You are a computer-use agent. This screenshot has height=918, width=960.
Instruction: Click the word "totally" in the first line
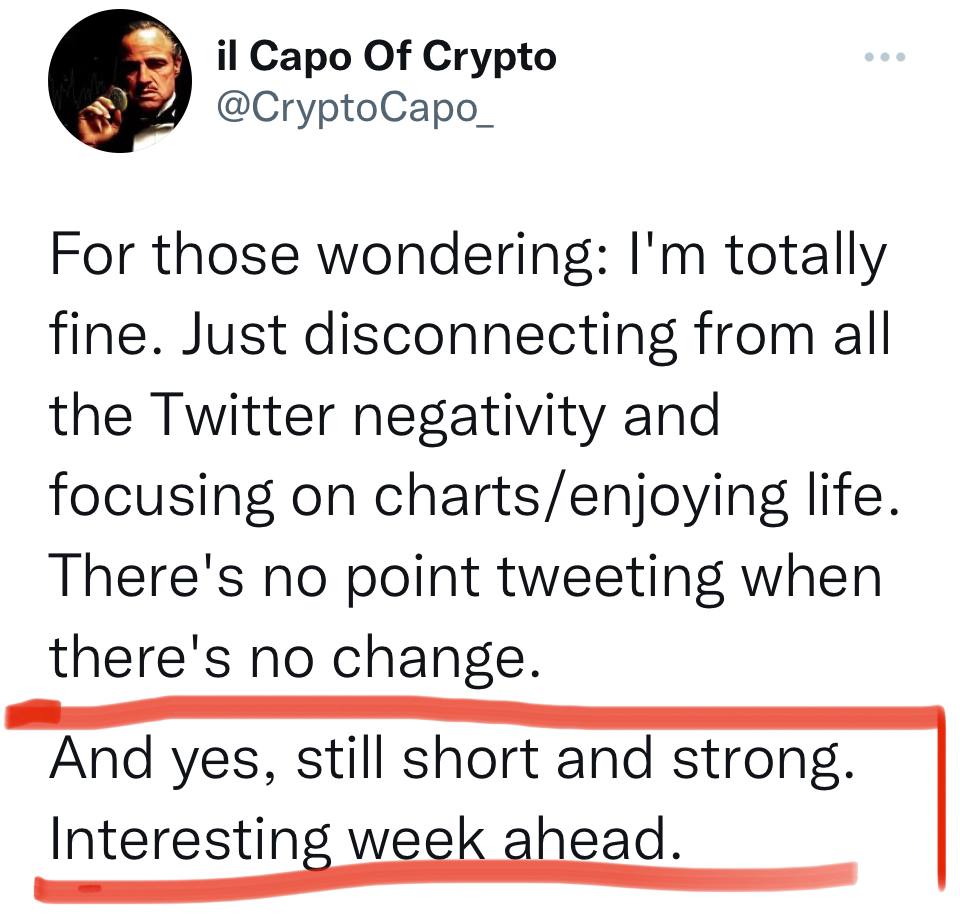coord(806,255)
